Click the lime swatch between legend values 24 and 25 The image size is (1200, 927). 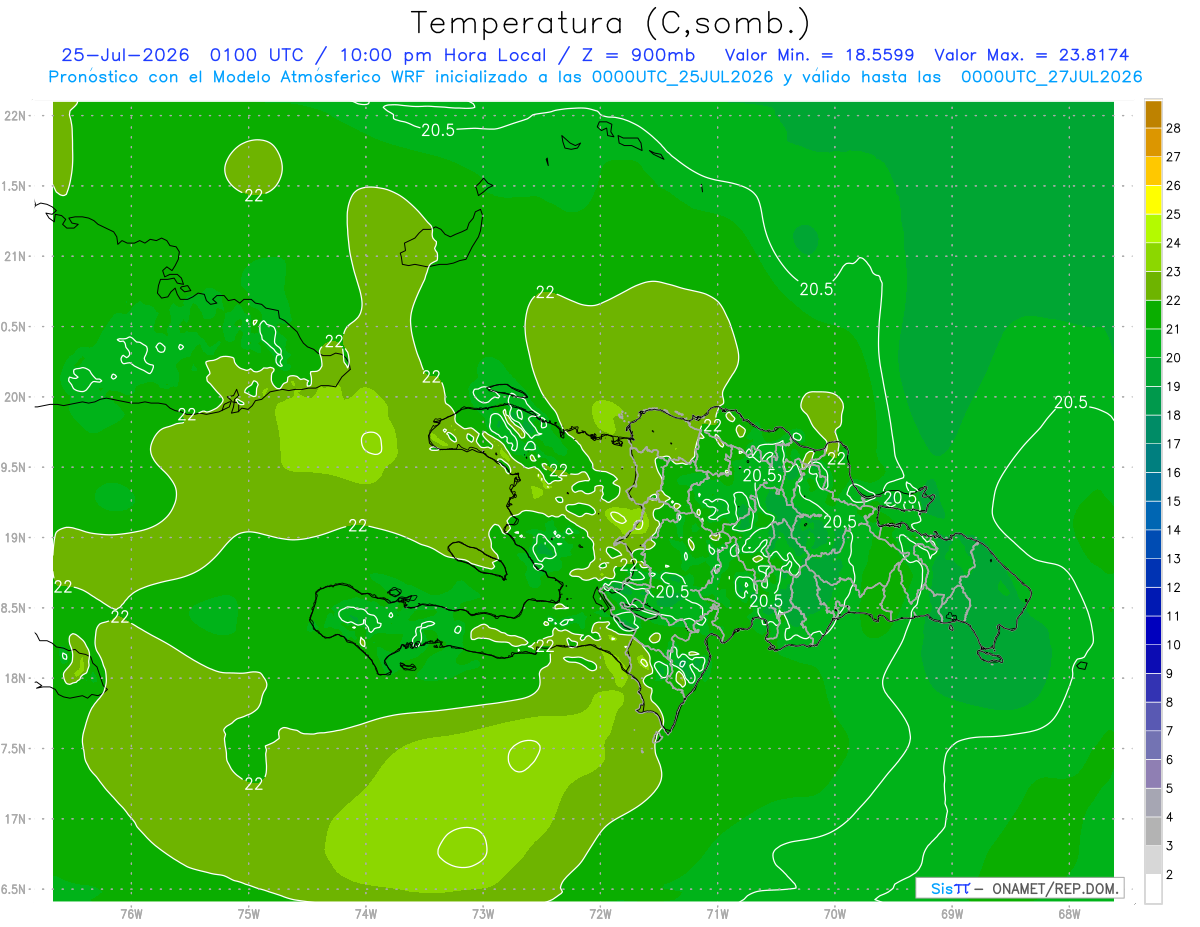[1153, 229]
